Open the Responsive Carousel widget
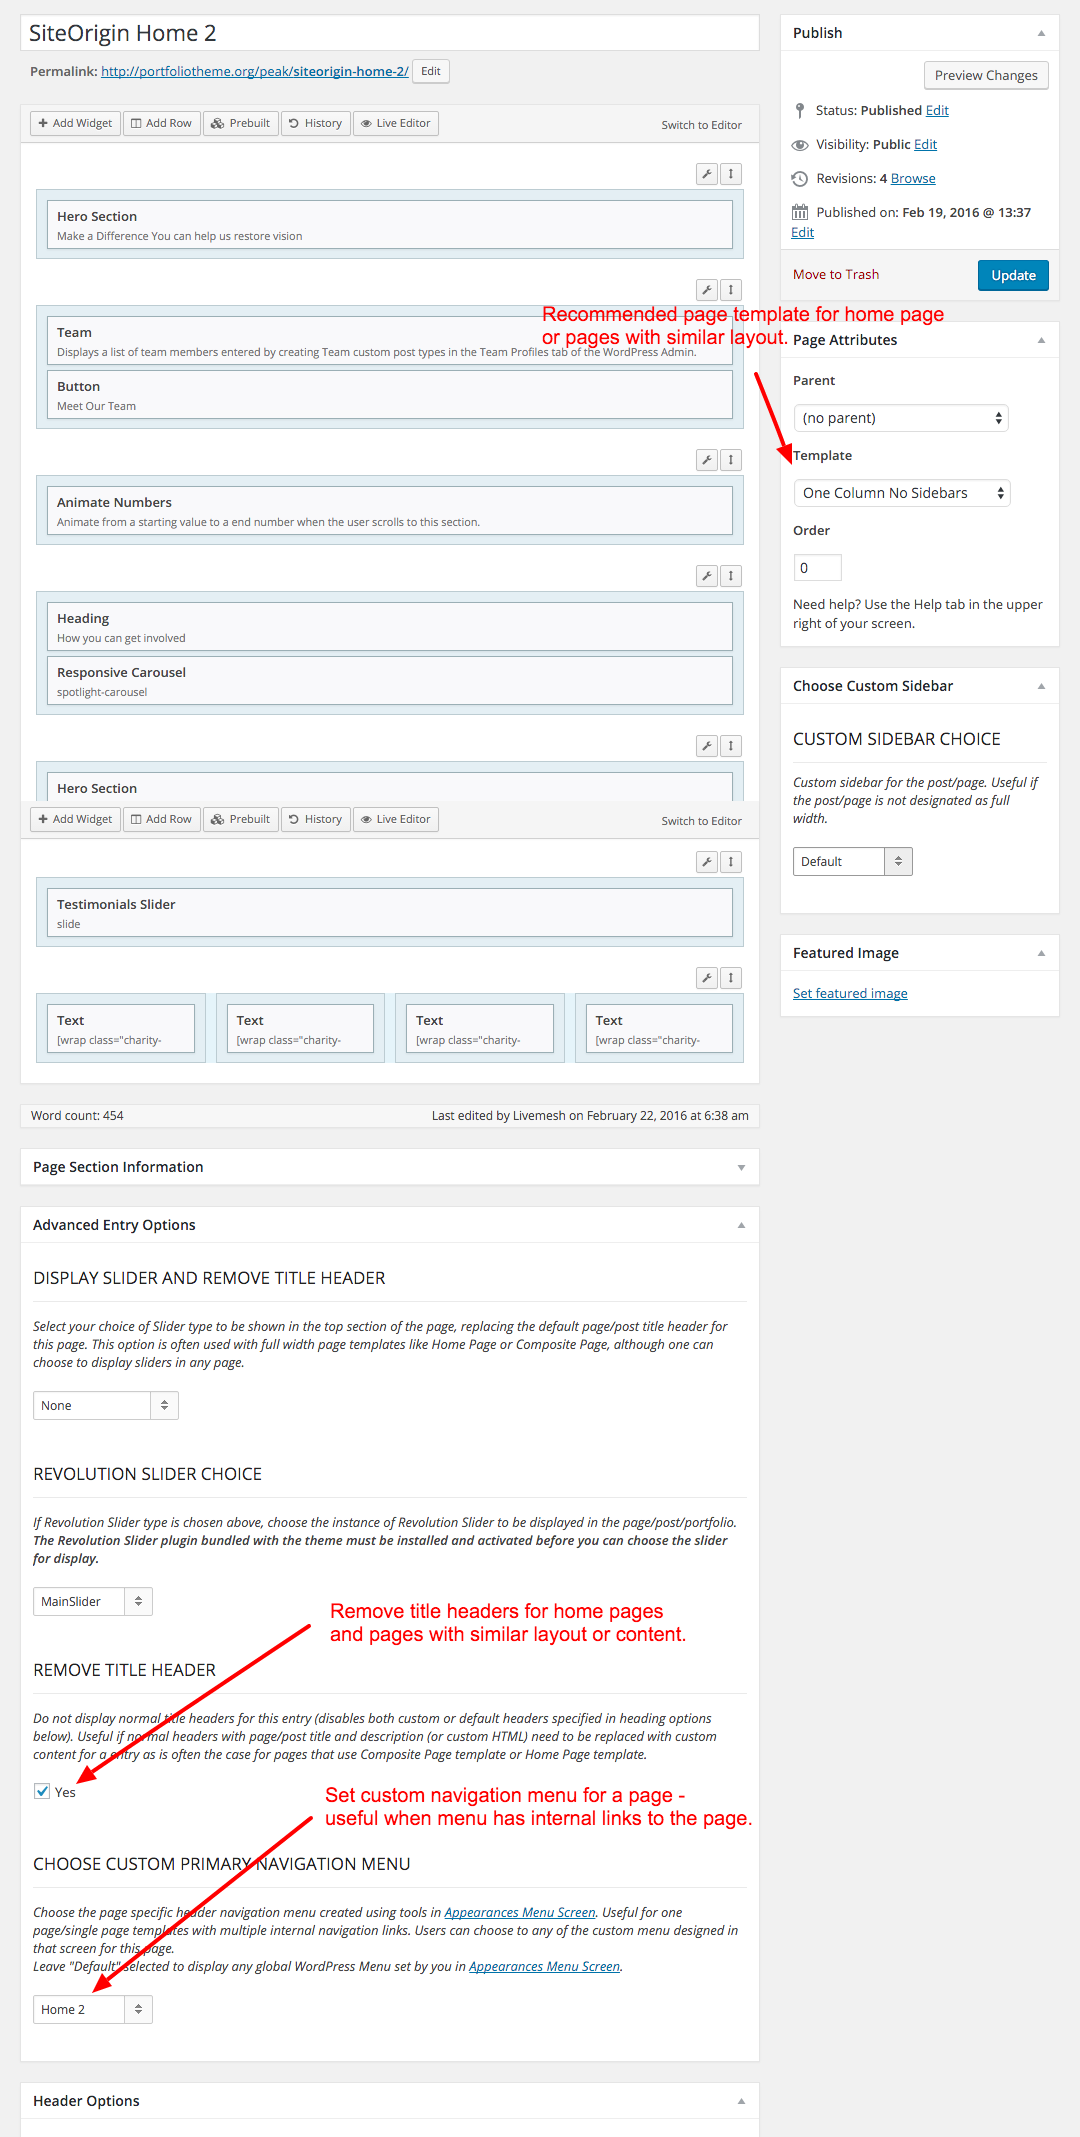1080x2137 pixels. point(390,681)
